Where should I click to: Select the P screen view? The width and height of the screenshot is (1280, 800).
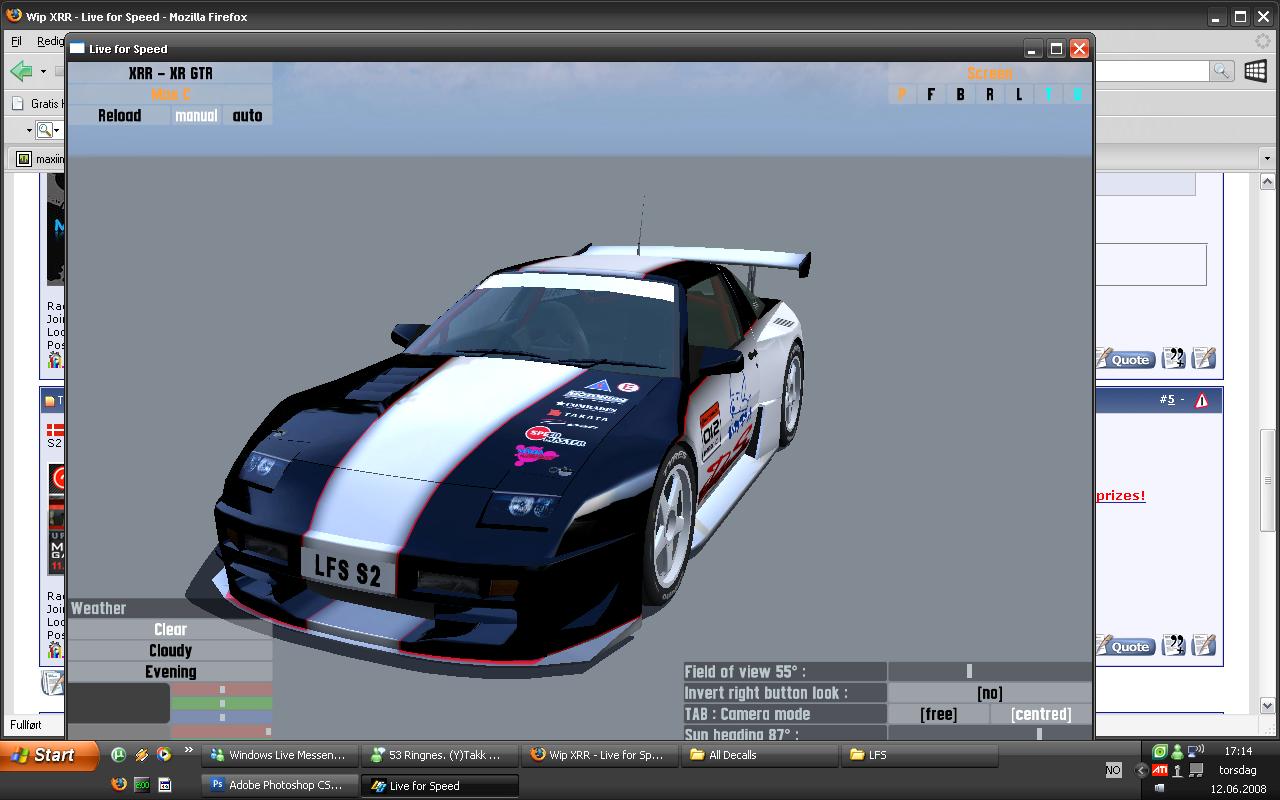902,94
